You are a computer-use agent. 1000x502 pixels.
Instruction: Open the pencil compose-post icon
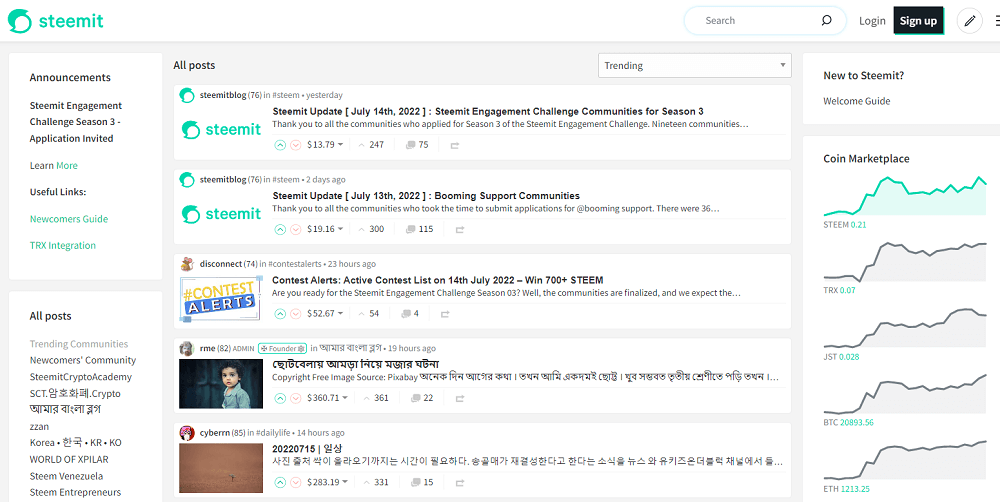[x=969, y=21]
